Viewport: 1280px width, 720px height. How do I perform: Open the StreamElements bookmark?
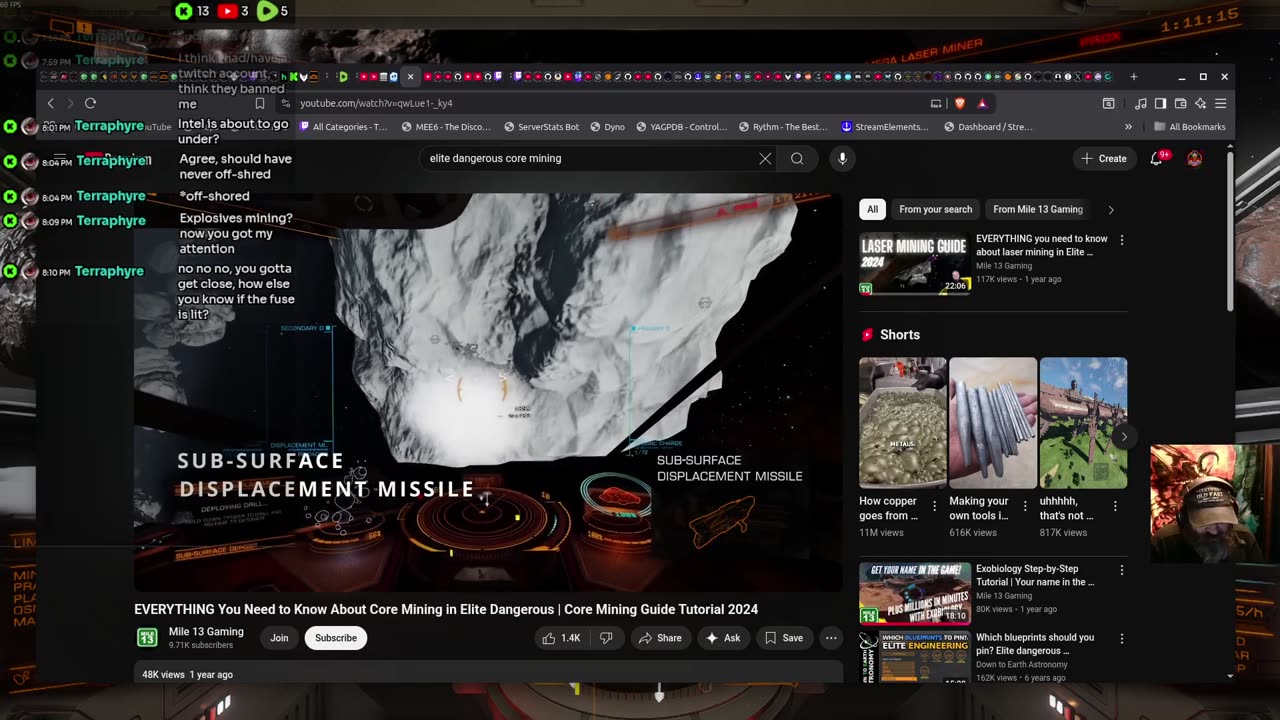[x=885, y=127]
